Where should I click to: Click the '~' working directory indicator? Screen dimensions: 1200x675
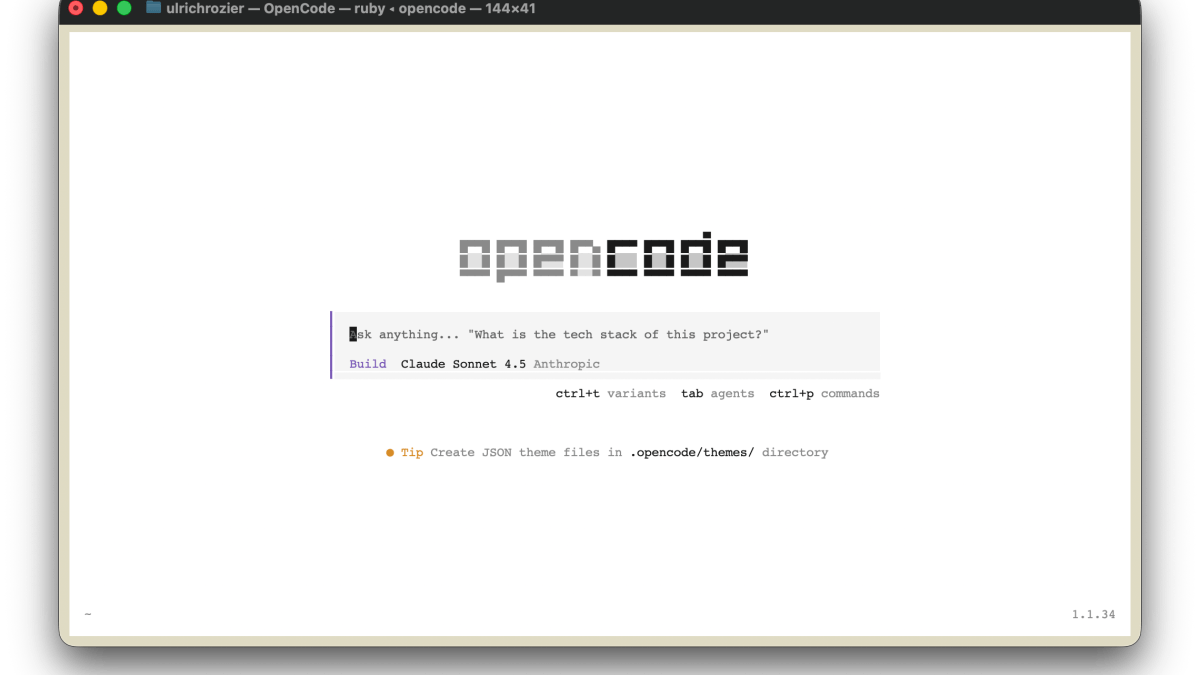point(88,614)
